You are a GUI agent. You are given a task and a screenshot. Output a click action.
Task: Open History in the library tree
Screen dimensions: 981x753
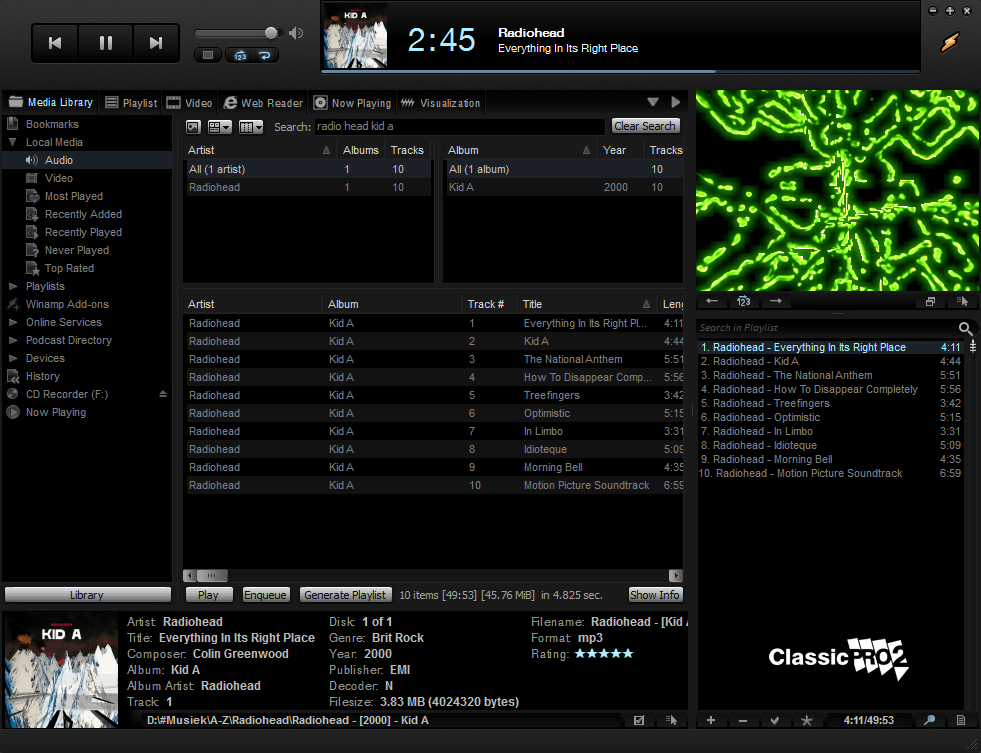coord(43,376)
